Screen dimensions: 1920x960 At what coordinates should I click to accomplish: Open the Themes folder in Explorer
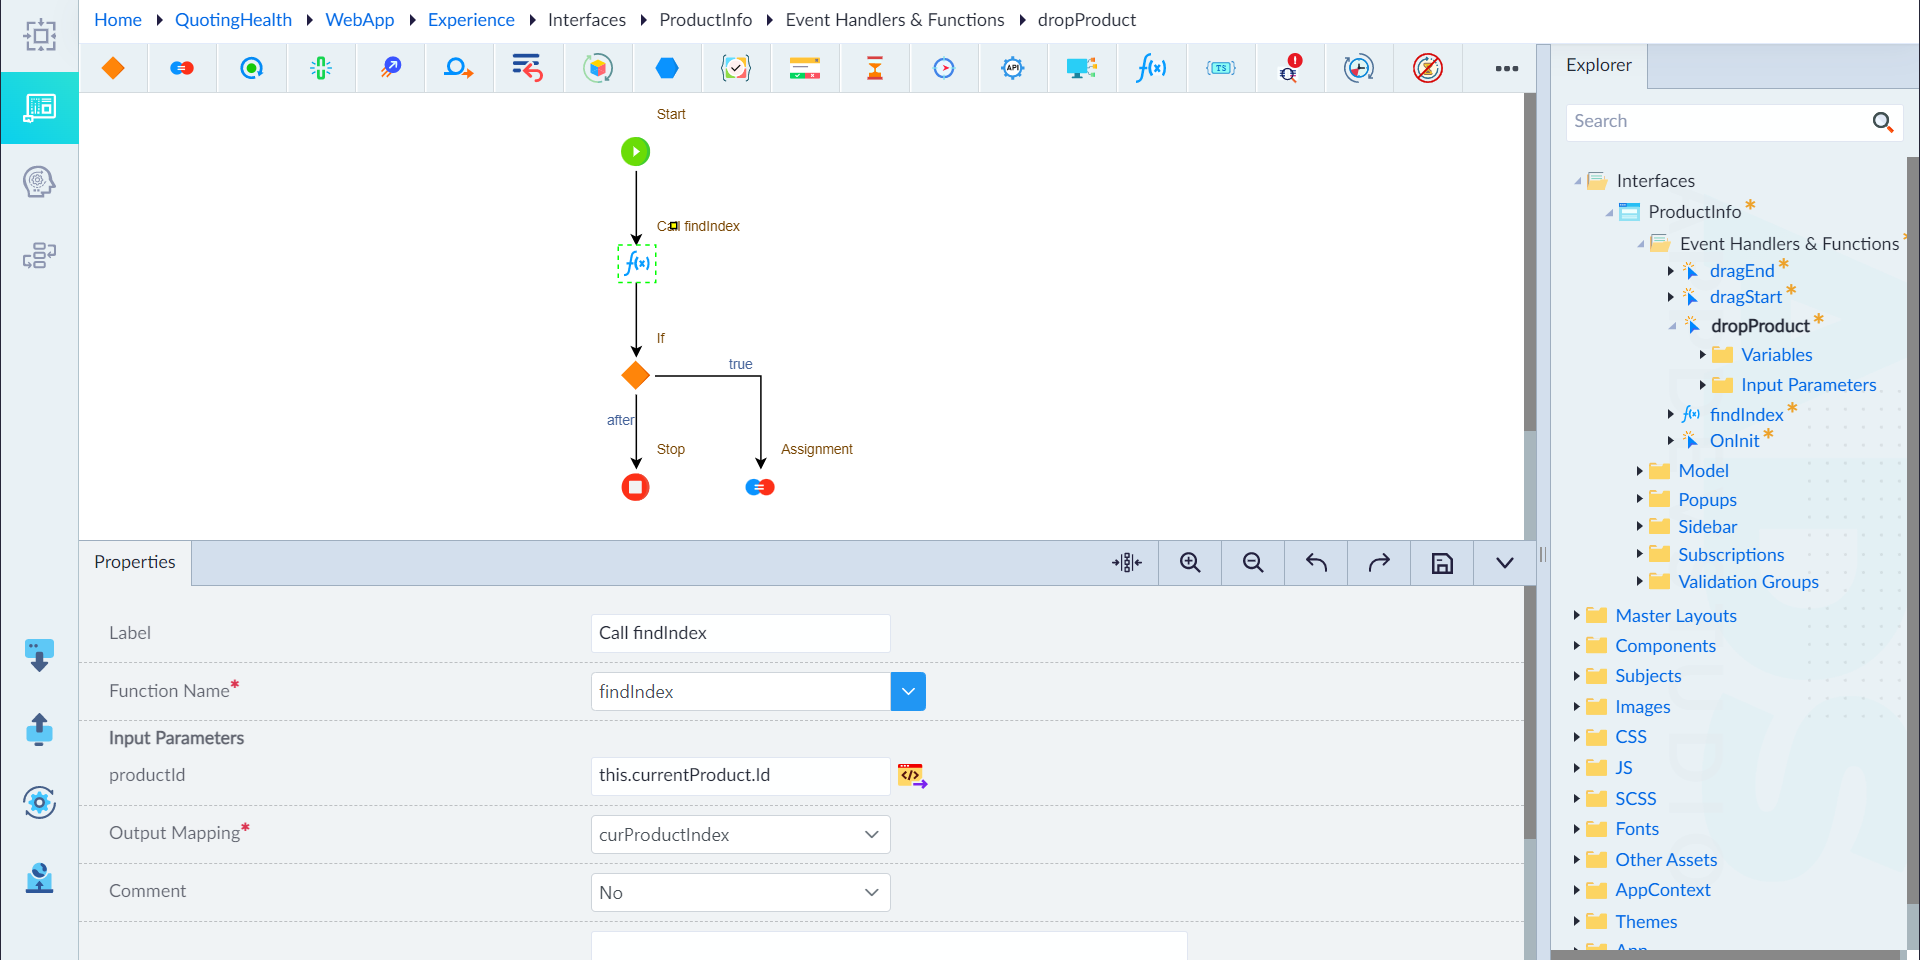click(1646, 922)
